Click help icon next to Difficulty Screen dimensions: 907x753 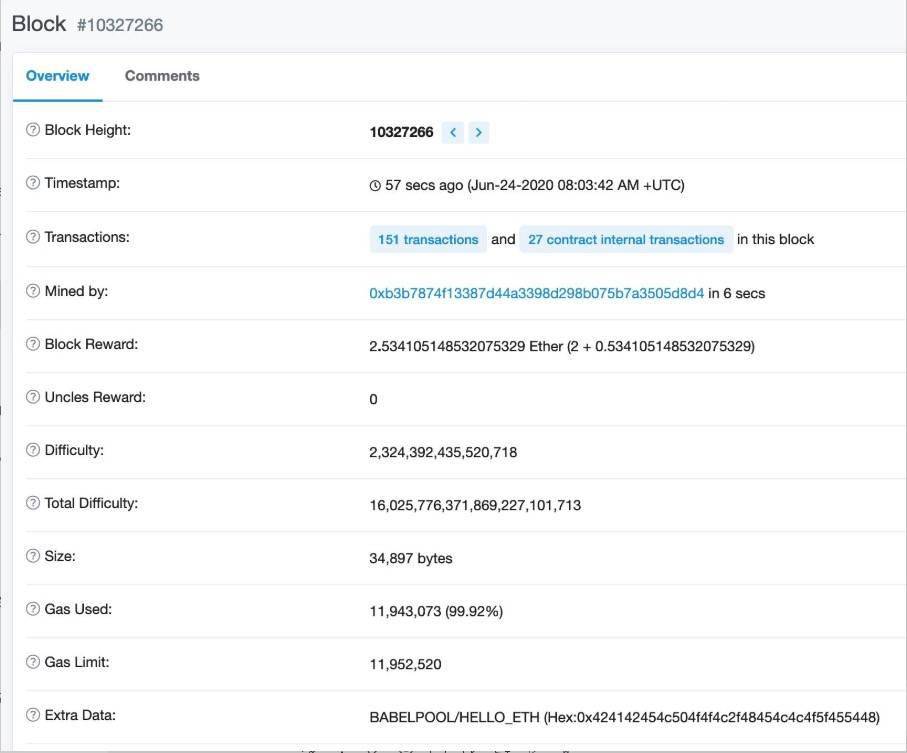pos(33,451)
